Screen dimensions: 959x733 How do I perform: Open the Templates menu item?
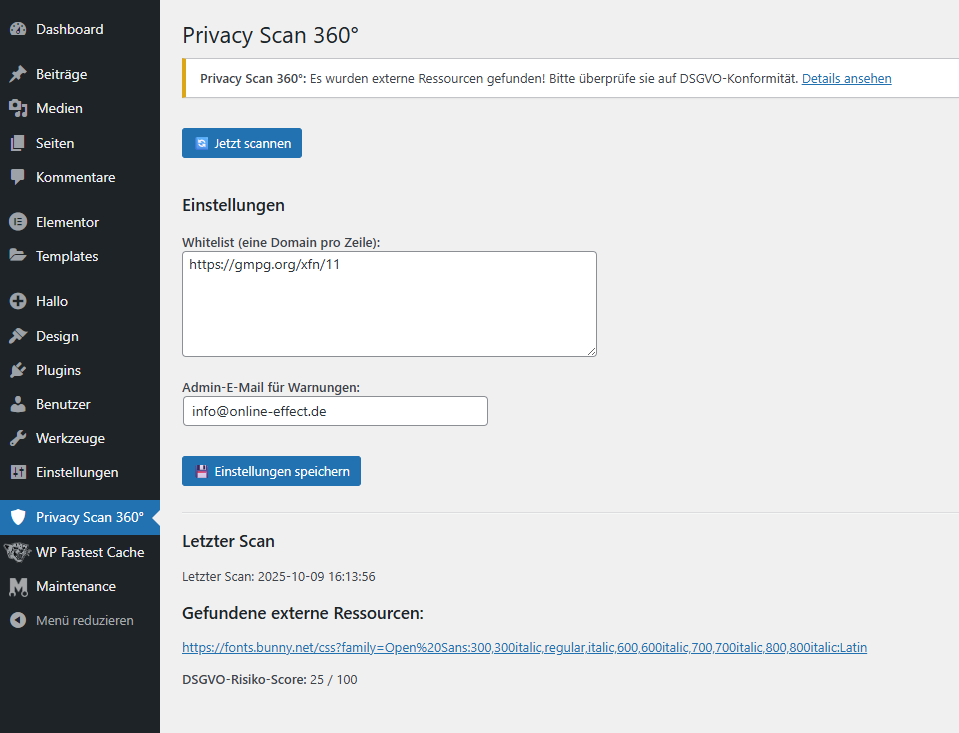pyautogui.click(x=67, y=256)
